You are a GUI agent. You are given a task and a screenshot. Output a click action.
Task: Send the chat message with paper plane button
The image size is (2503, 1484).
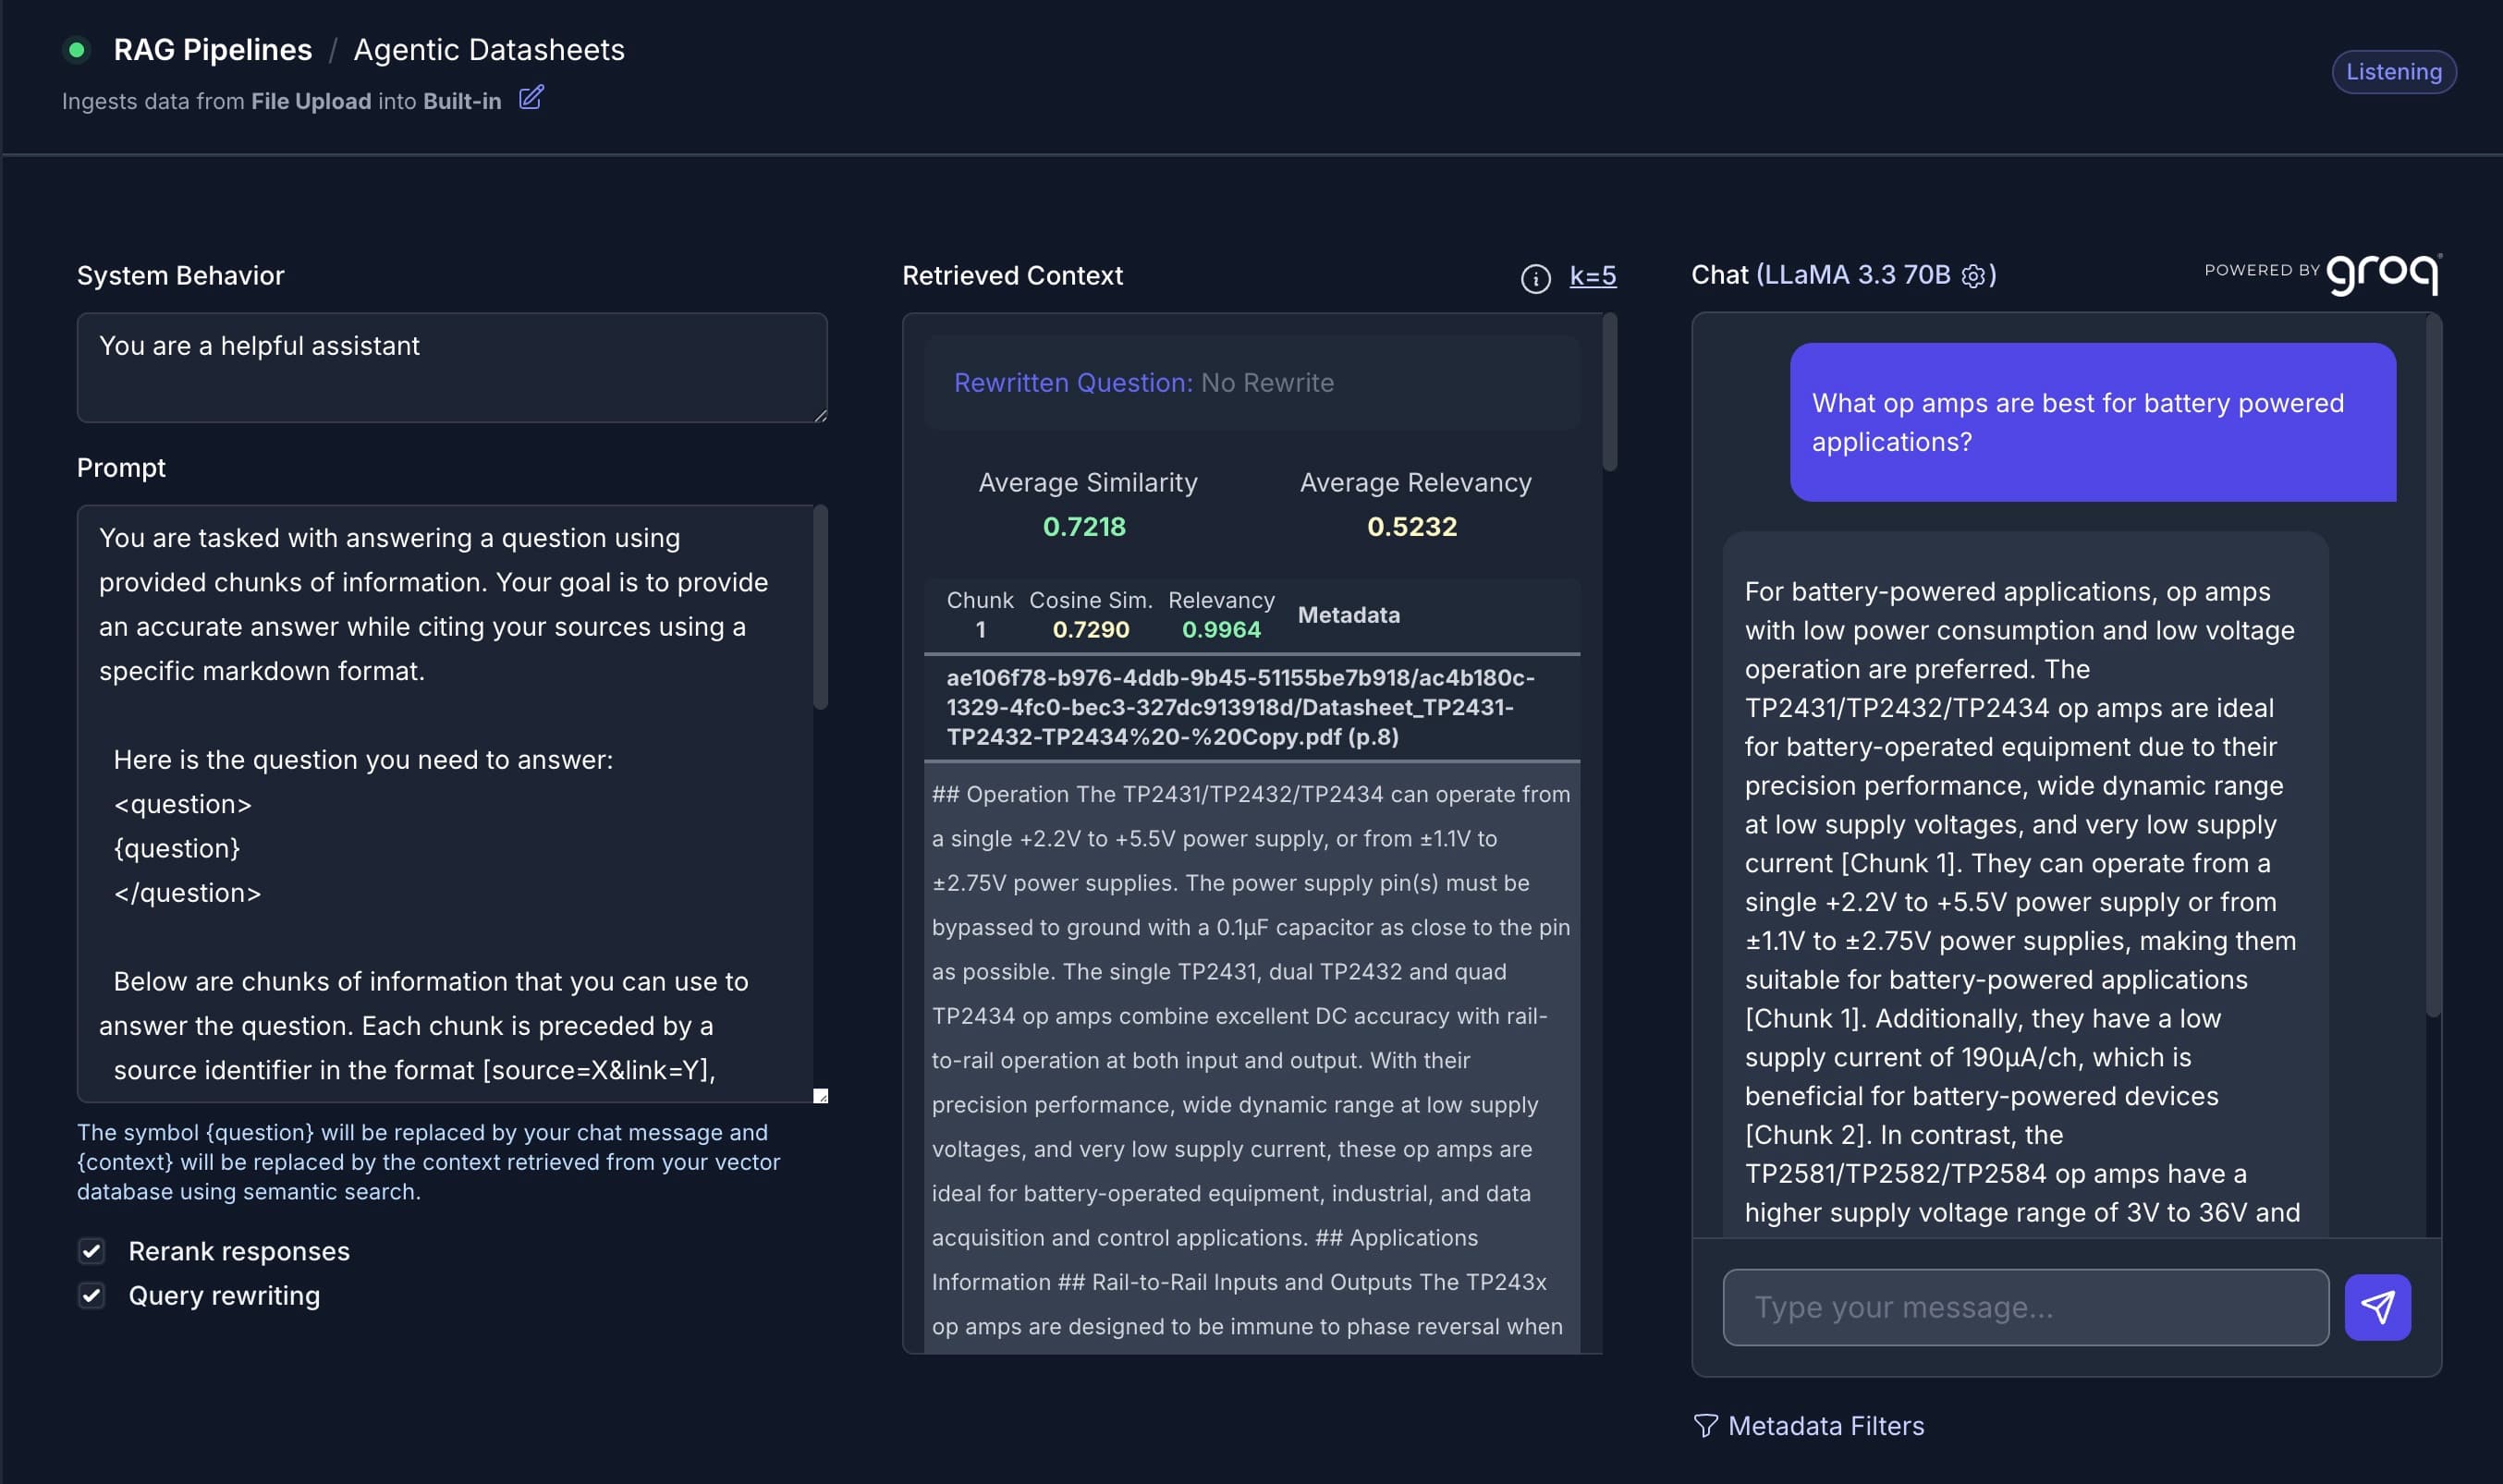pos(2377,1307)
